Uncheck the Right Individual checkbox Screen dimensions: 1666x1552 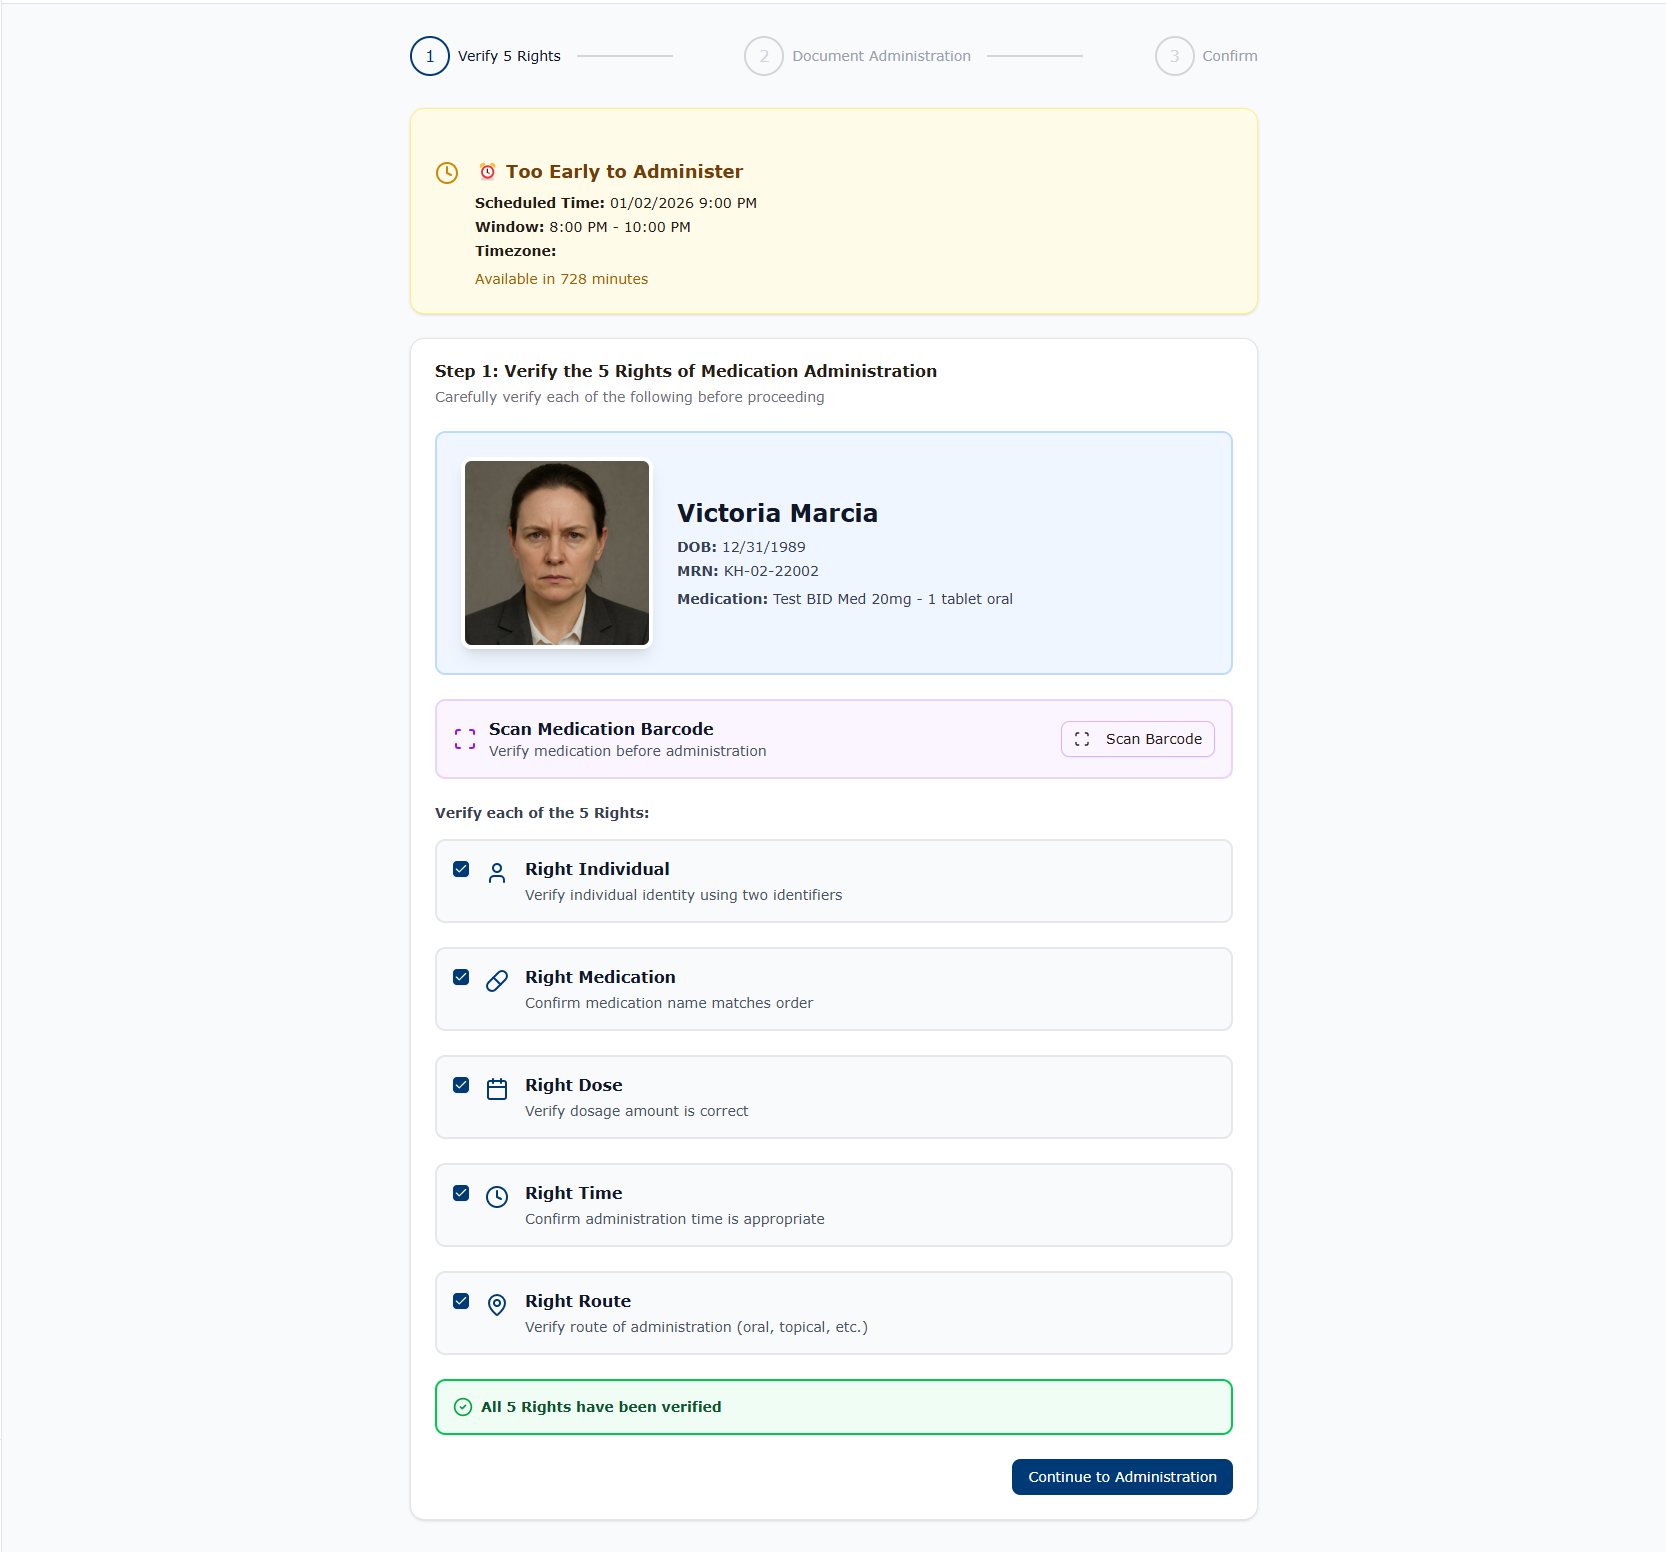click(x=461, y=869)
